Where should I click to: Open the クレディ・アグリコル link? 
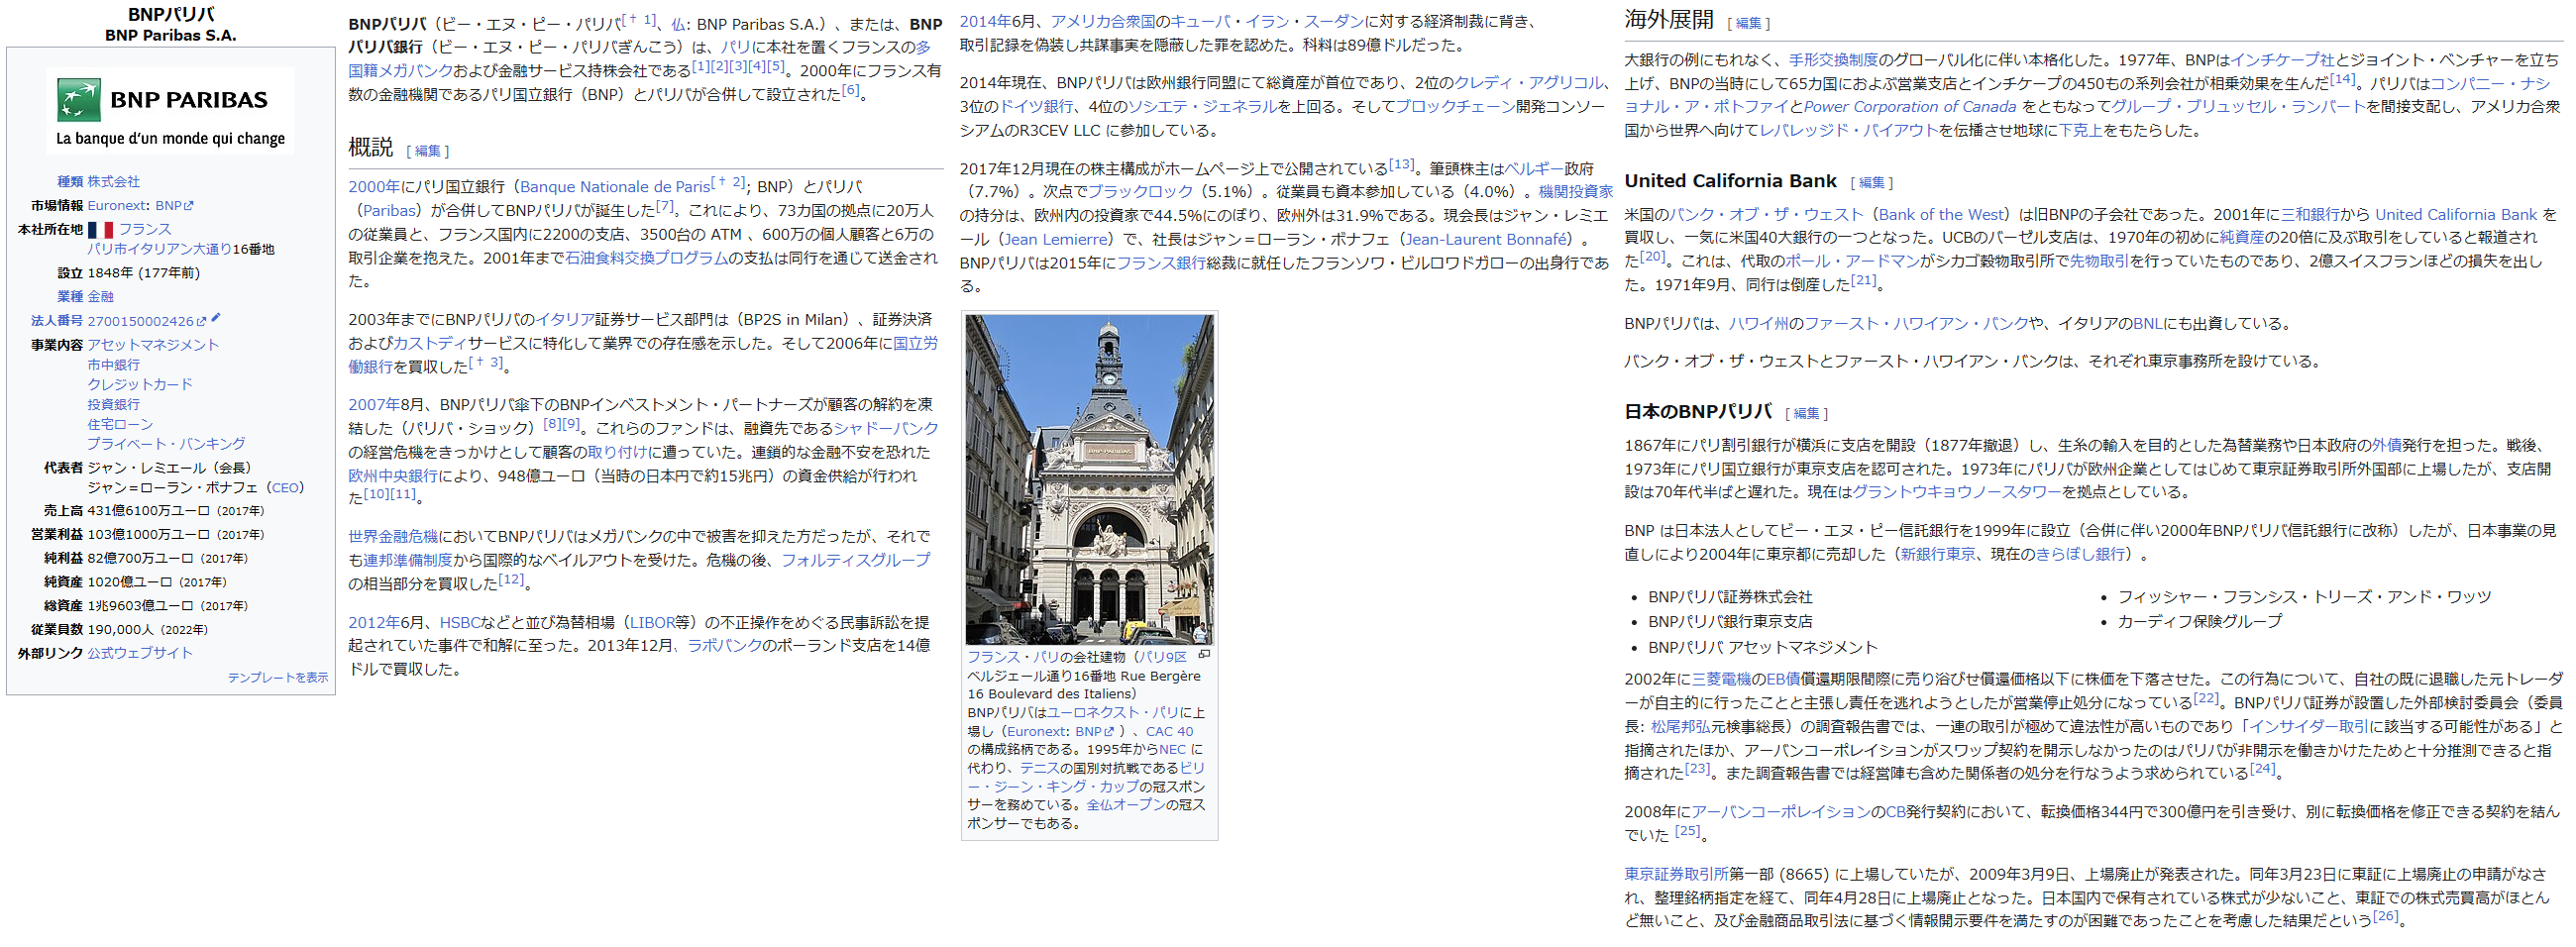(x=1528, y=83)
